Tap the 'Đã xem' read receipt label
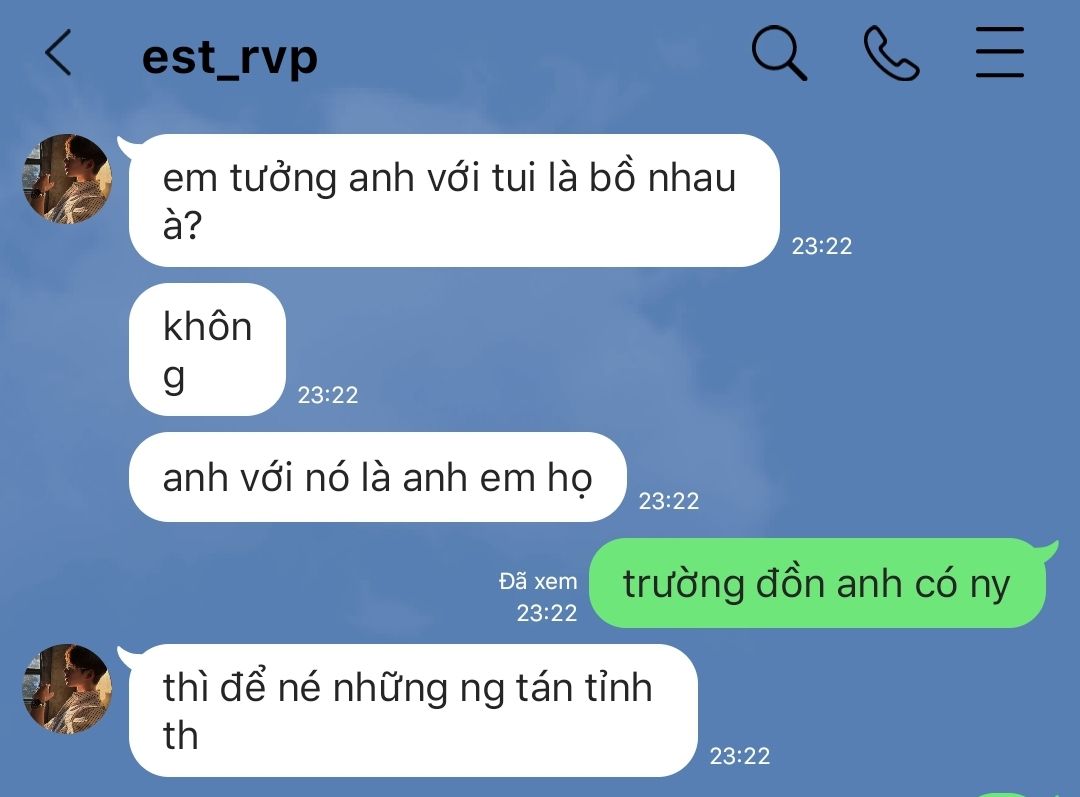The image size is (1080, 797). (x=538, y=581)
